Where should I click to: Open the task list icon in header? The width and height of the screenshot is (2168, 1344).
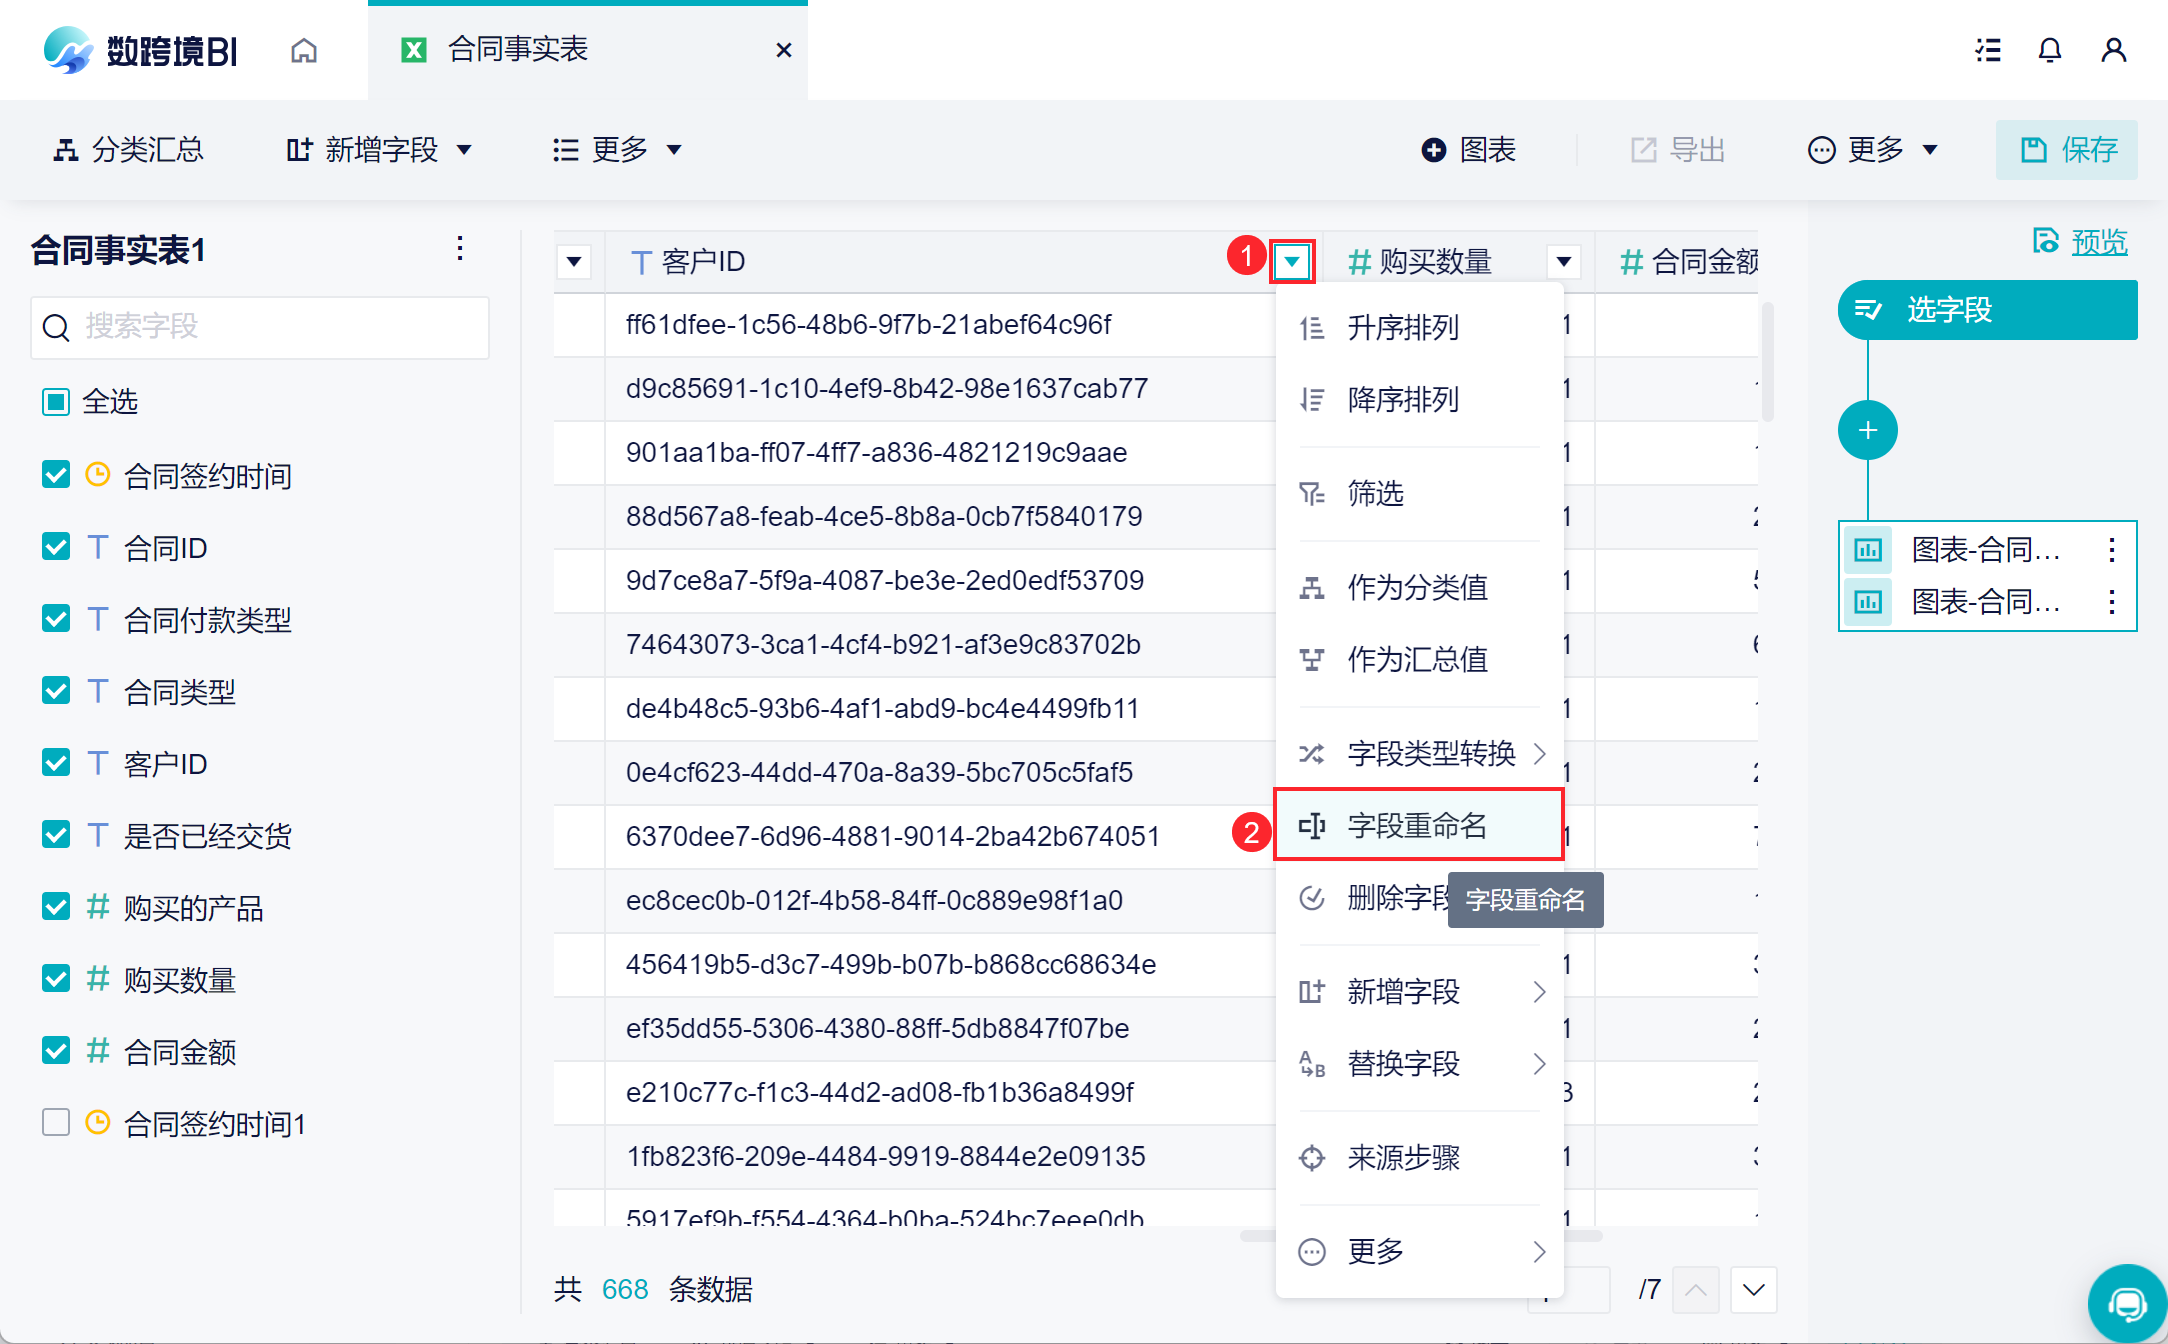1988,50
